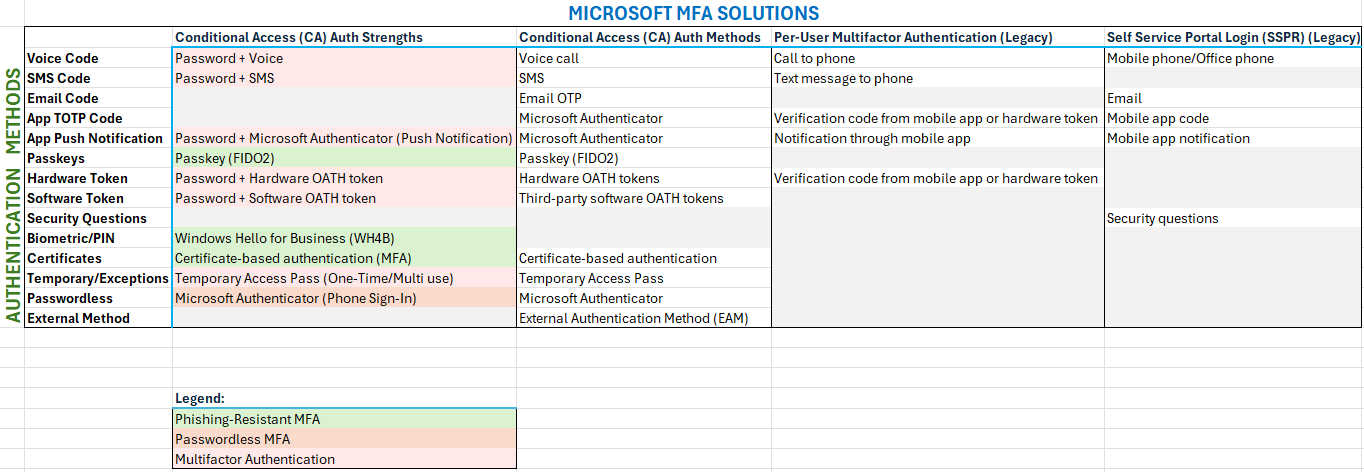Select the 'Biometric/PIN' row label
Viewport: 1364px width, 472px height.
98,238
